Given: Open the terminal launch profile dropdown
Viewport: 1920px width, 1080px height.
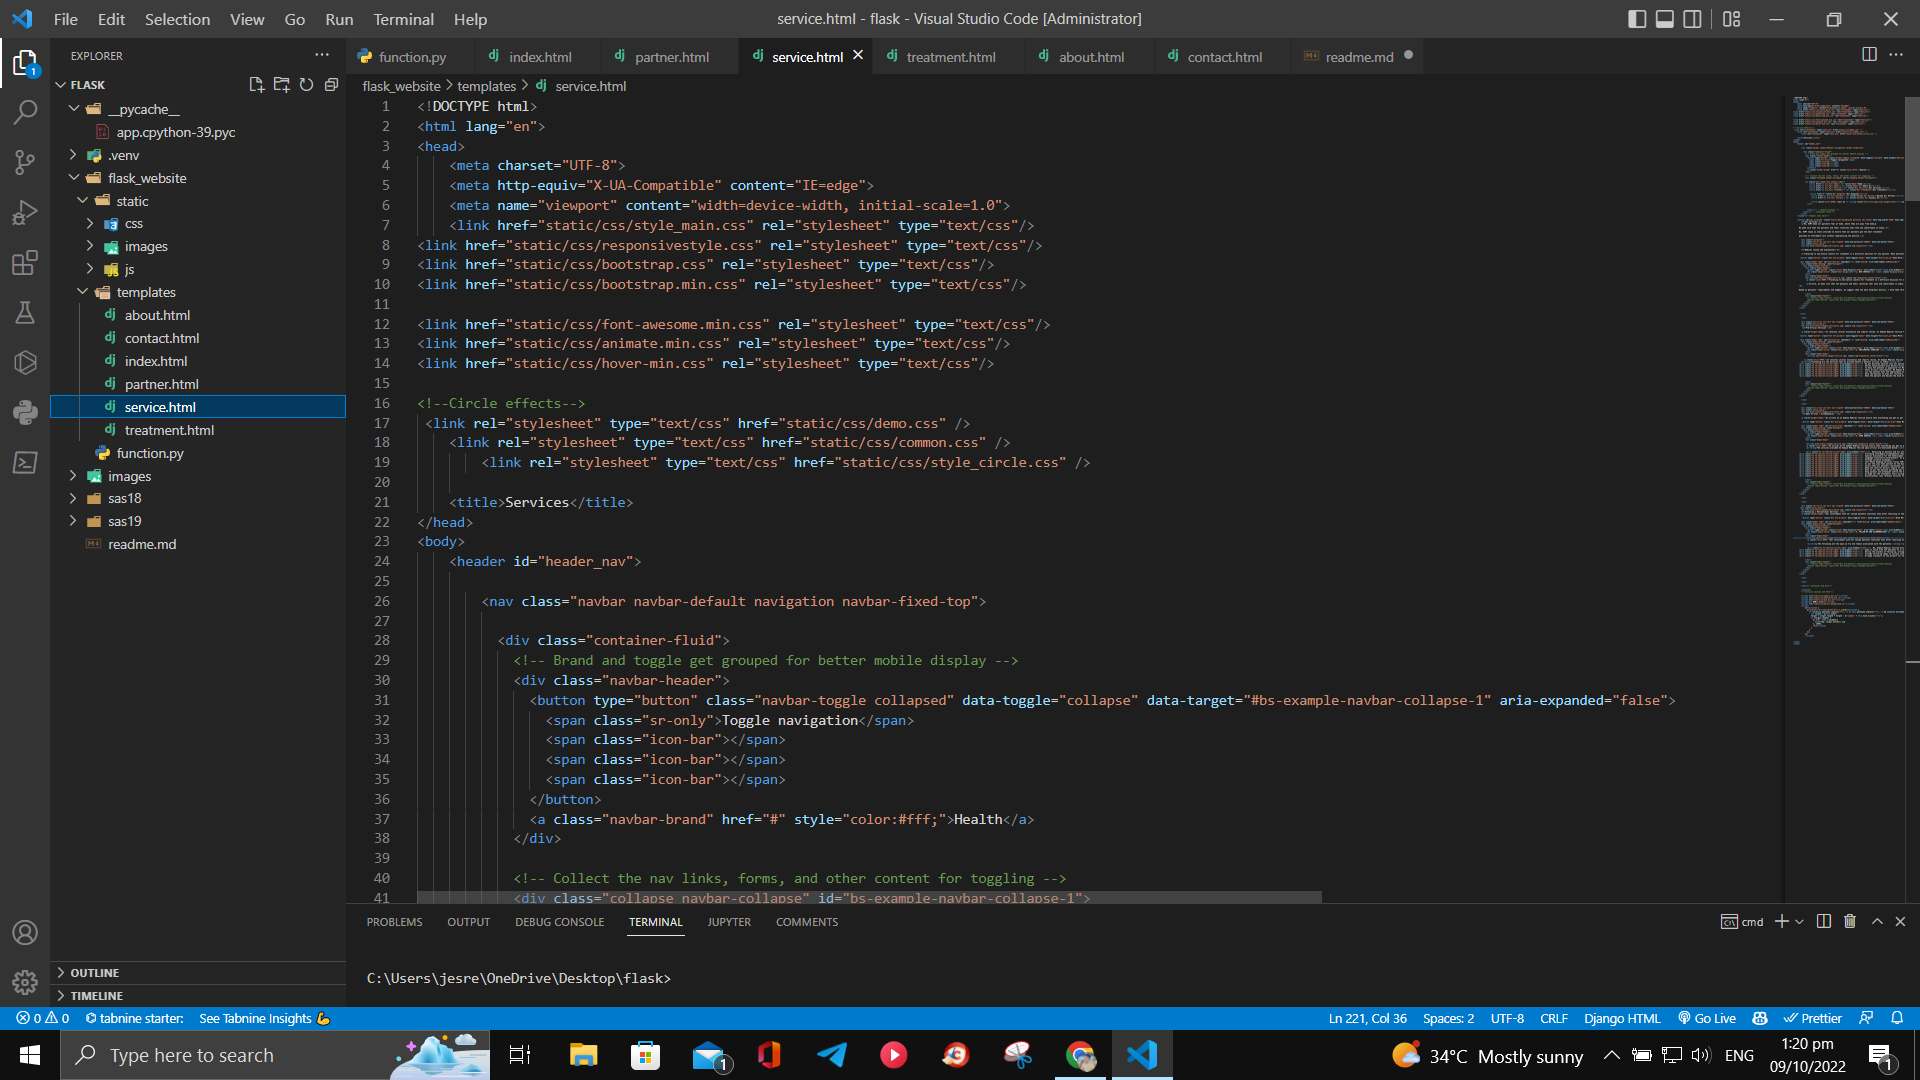Looking at the screenshot, I should coord(1800,921).
